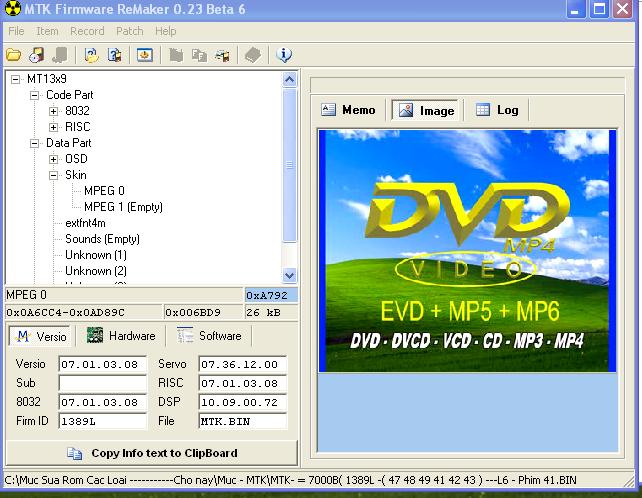Select the Skin tree label

pyautogui.click(x=76, y=175)
